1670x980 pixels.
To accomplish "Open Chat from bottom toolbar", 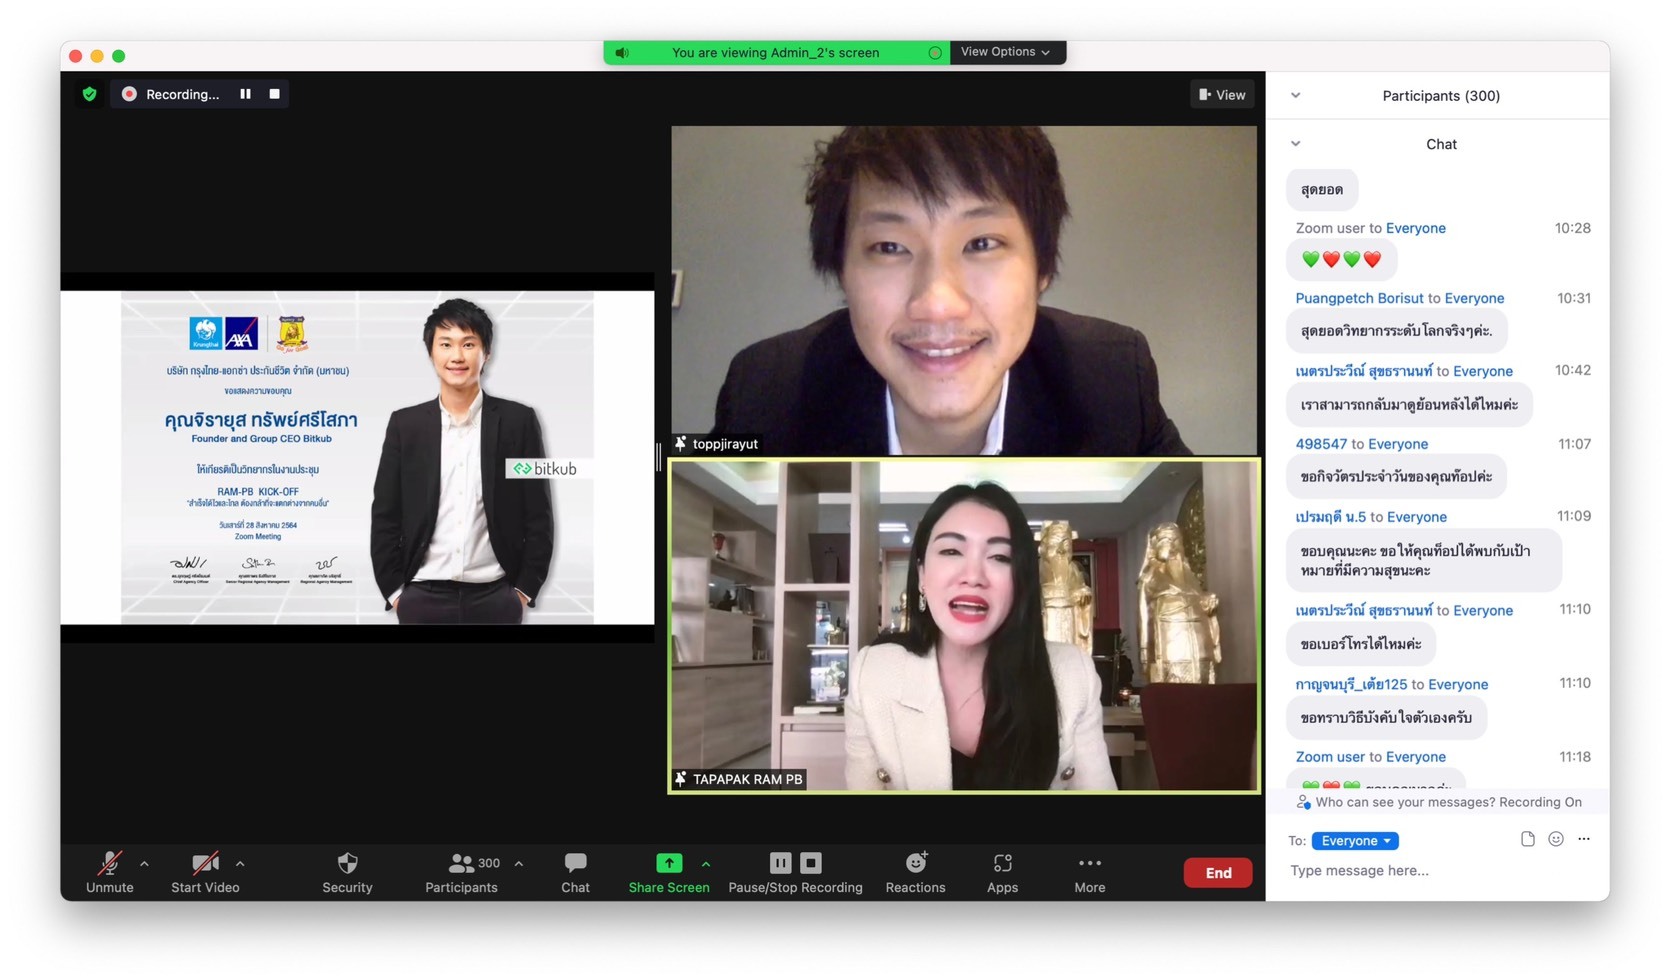I will (x=575, y=872).
